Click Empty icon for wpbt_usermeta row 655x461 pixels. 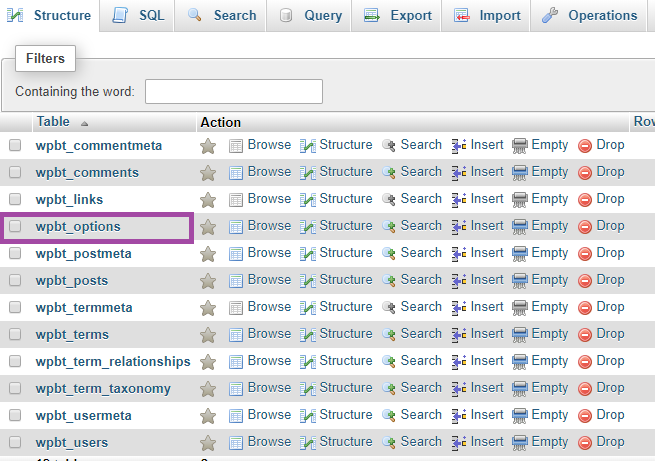520,416
